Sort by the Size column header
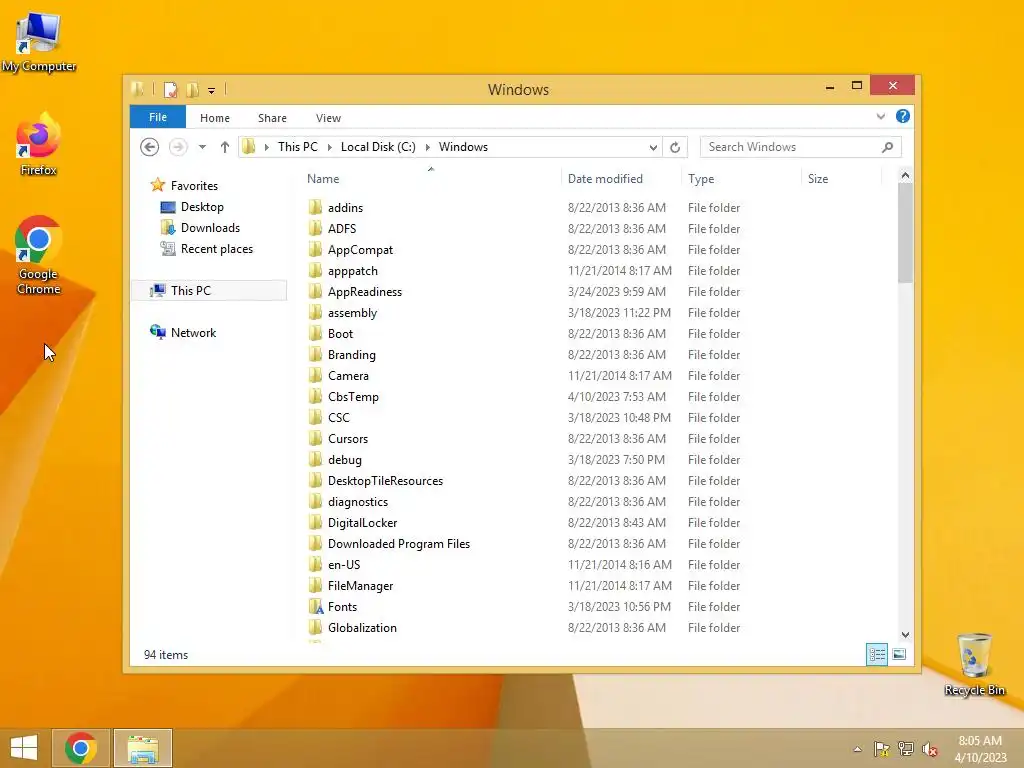Image resolution: width=1024 pixels, height=768 pixels. click(x=841, y=178)
